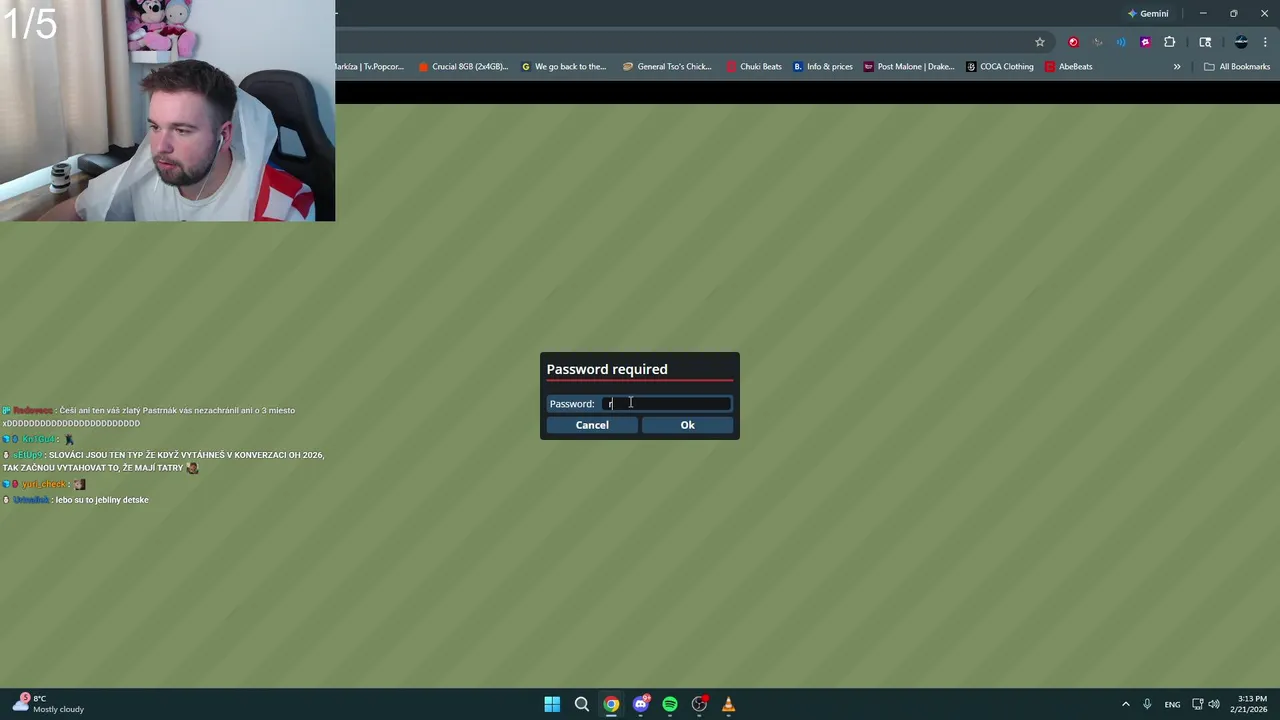Open the weather widget showing 8°C
1280x720 pixels.
(48, 704)
